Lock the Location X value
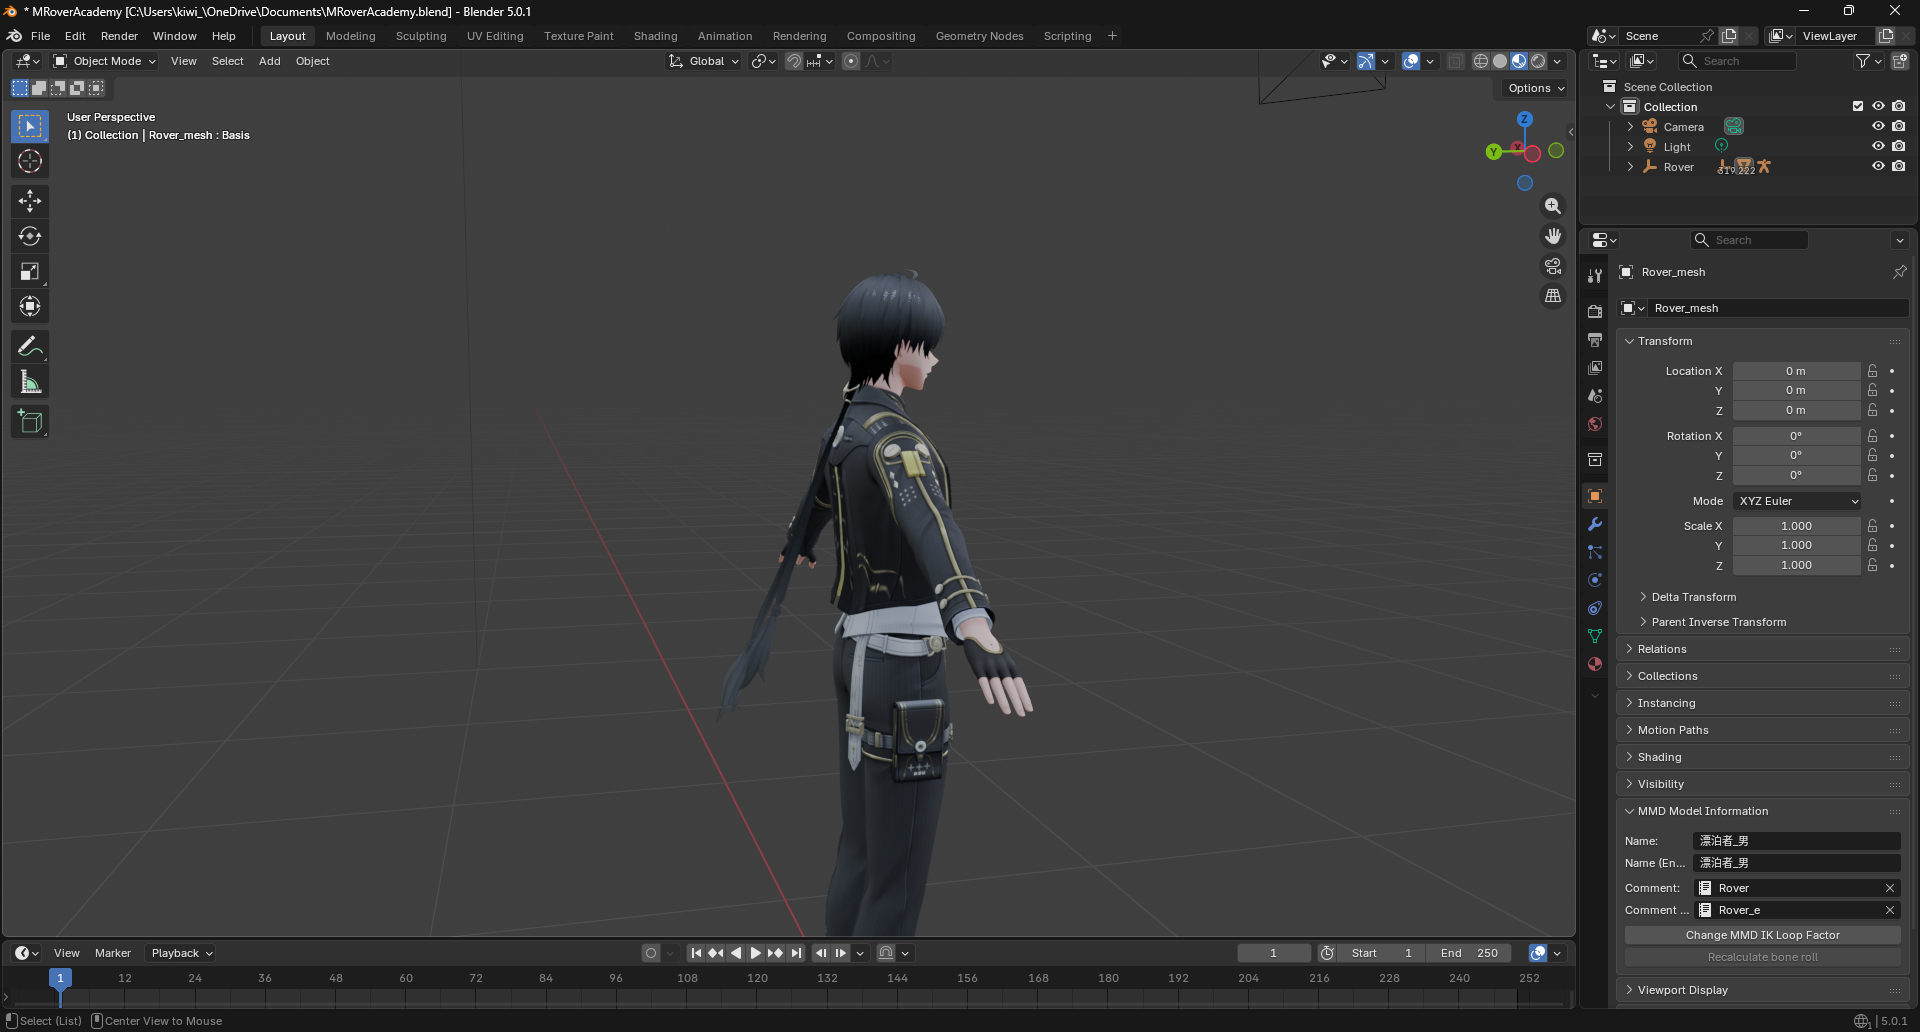This screenshot has height=1032, width=1920. tap(1872, 371)
